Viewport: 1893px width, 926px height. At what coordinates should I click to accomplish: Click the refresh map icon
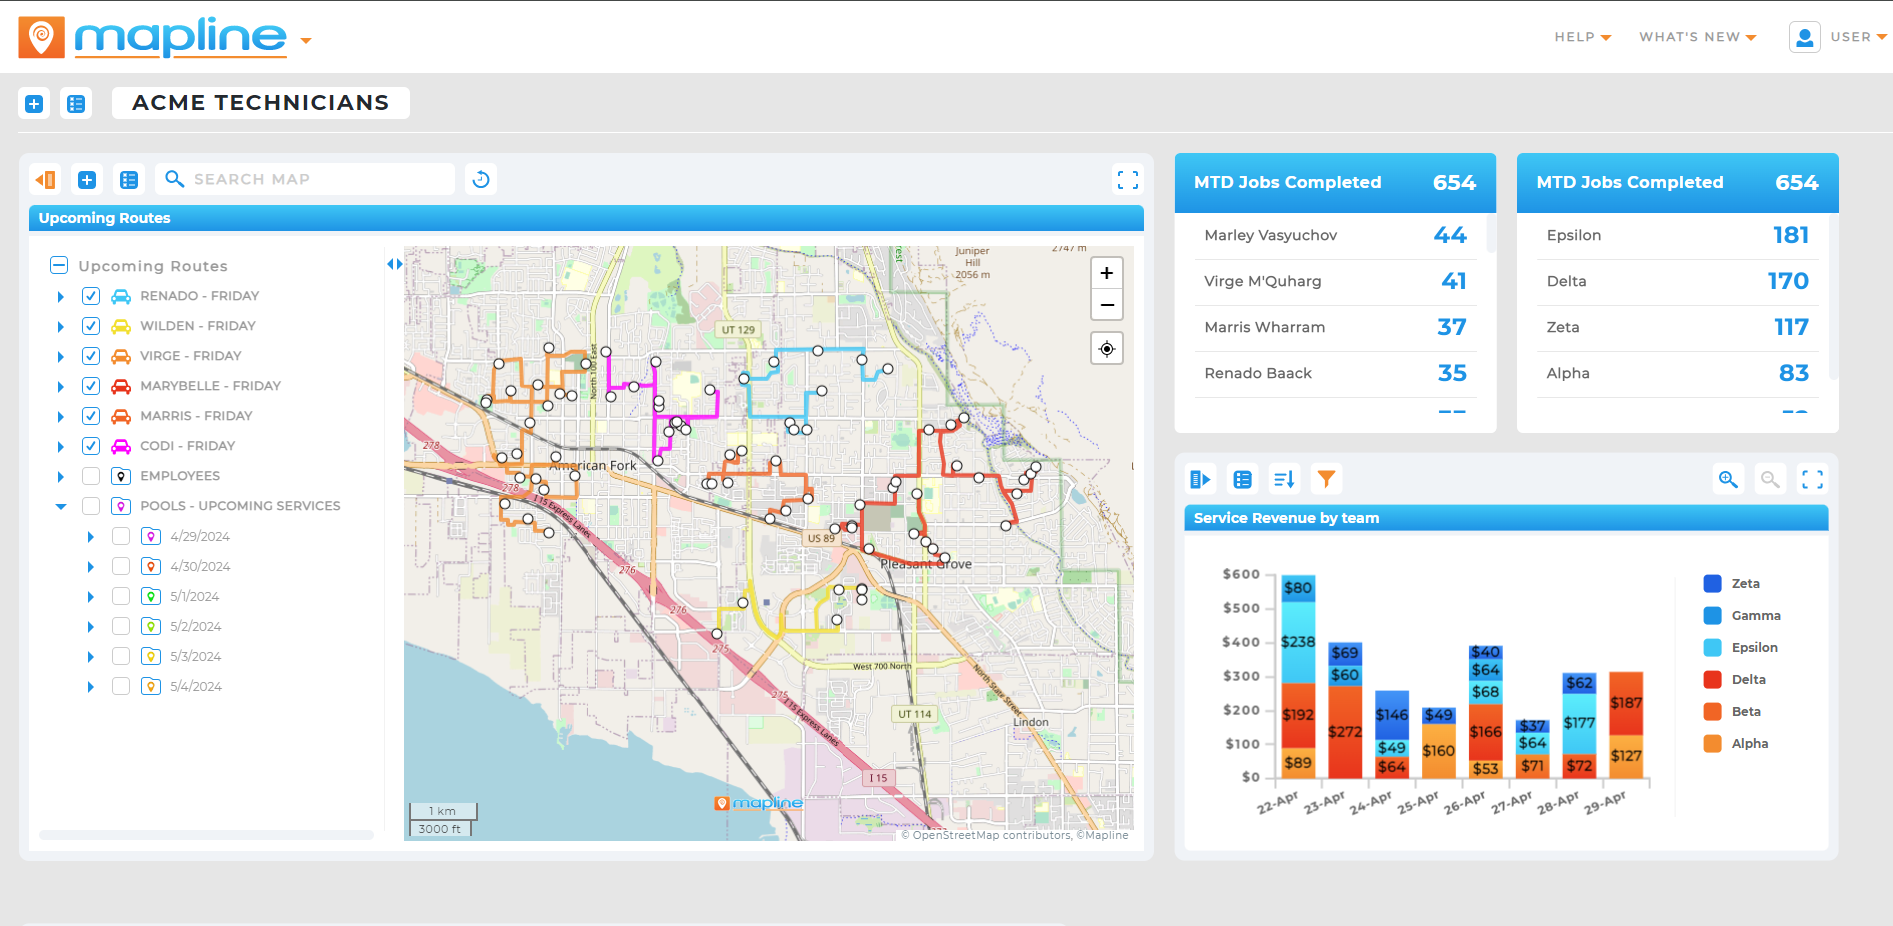481,179
